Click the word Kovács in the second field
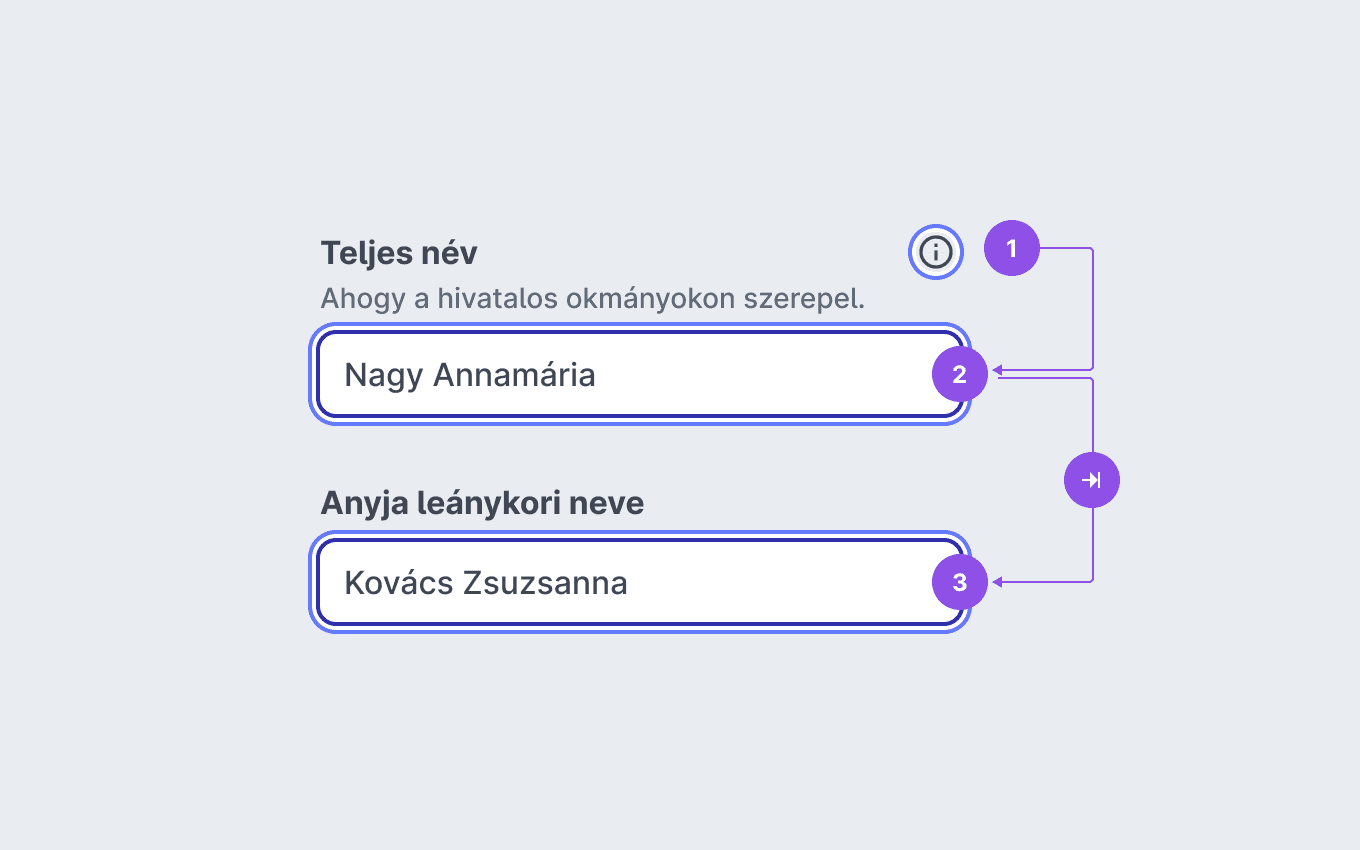The width and height of the screenshot is (1360, 850). 397,583
